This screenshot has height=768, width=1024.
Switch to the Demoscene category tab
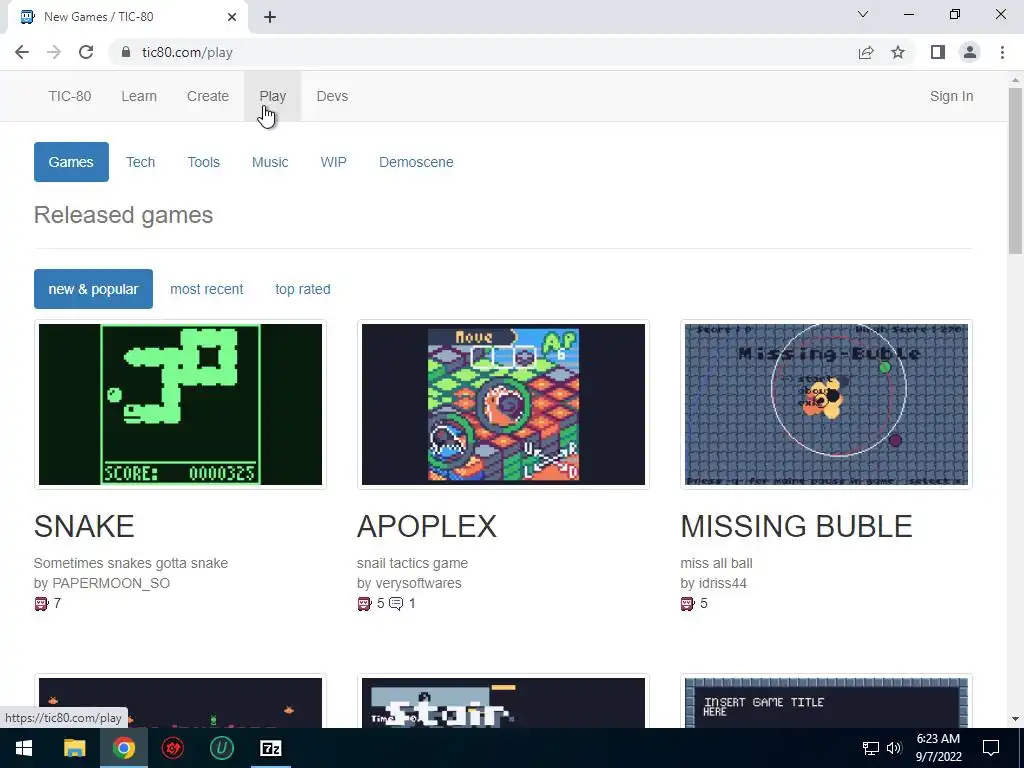[x=416, y=162]
